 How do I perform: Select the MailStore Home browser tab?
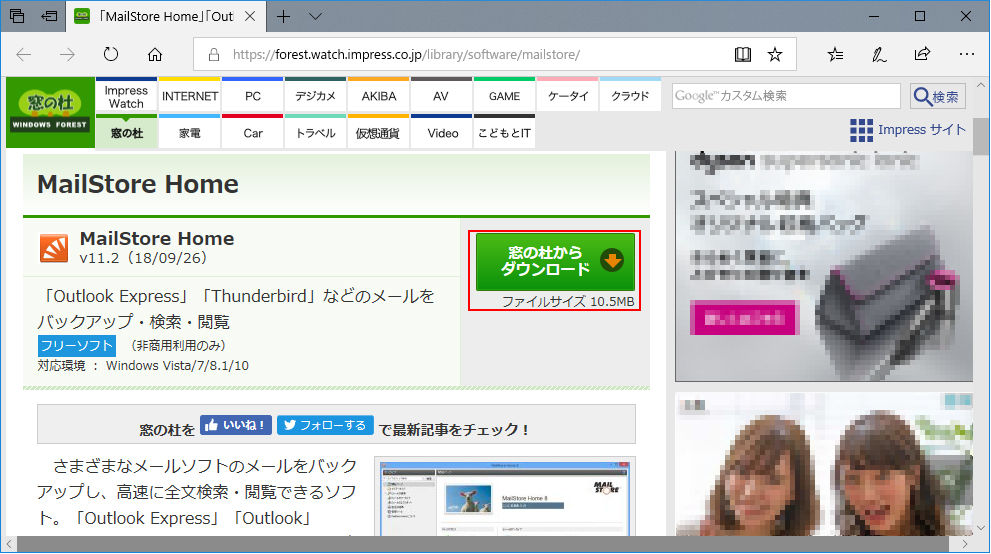click(x=167, y=16)
